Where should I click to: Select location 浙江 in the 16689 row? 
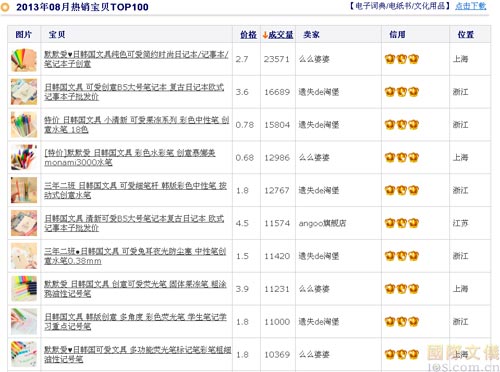[460, 92]
